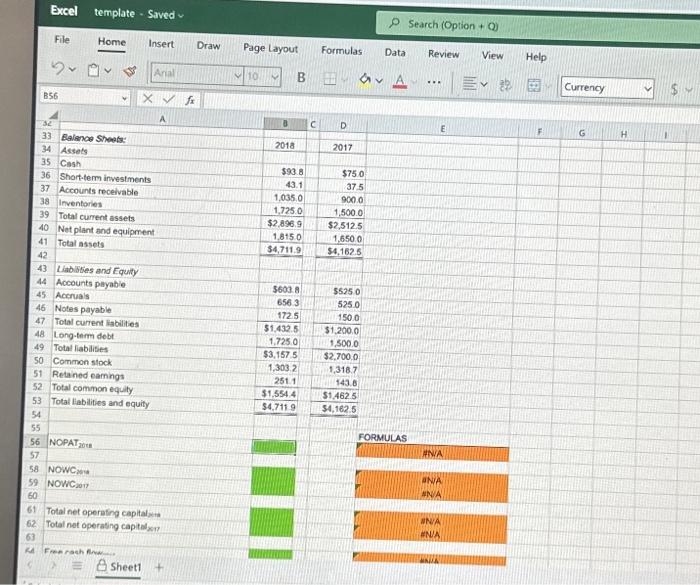
Task: Click the green NOPAT 2018 answer cell
Action: tap(273, 447)
